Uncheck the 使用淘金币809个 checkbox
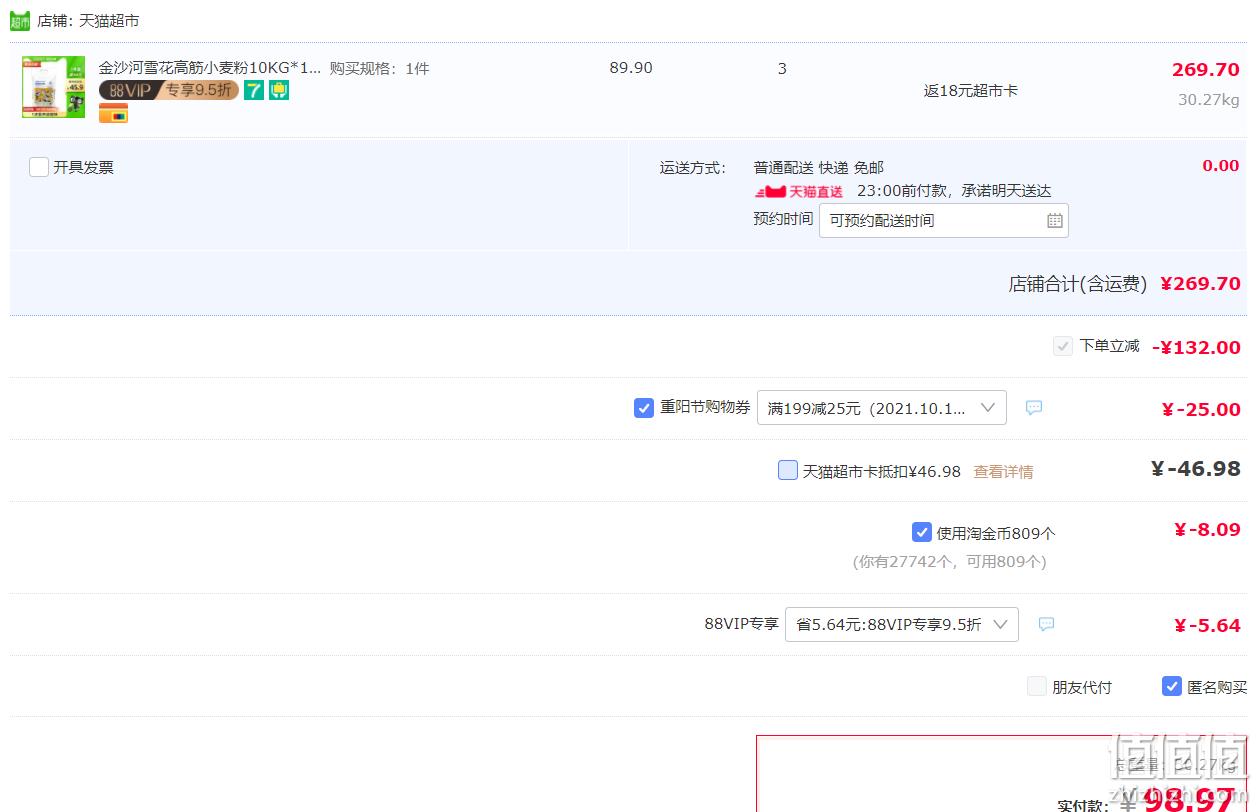This screenshot has width=1258, height=812. coord(922,532)
